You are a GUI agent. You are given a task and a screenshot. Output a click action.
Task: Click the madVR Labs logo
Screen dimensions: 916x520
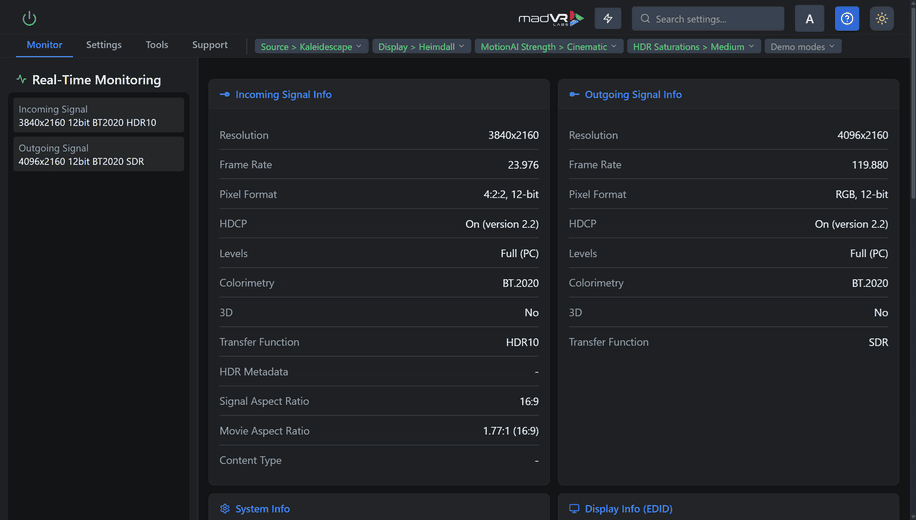click(x=551, y=18)
